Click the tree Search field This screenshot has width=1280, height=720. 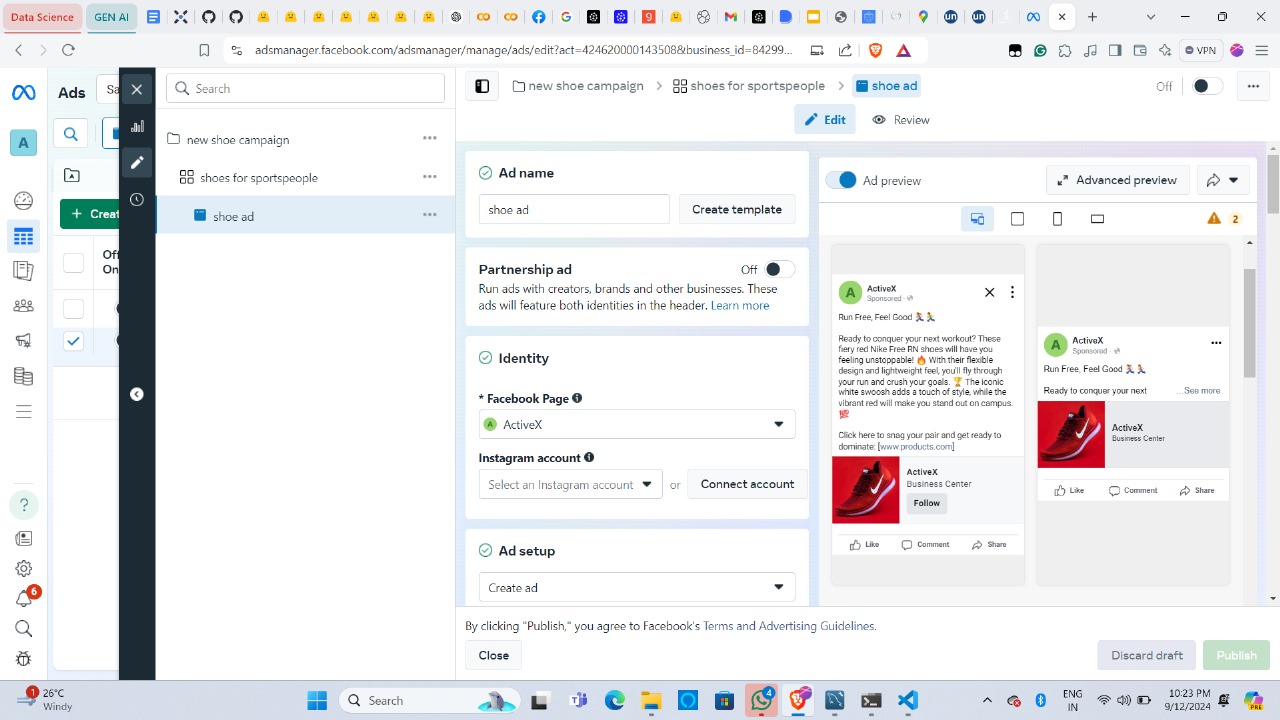click(x=305, y=88)
